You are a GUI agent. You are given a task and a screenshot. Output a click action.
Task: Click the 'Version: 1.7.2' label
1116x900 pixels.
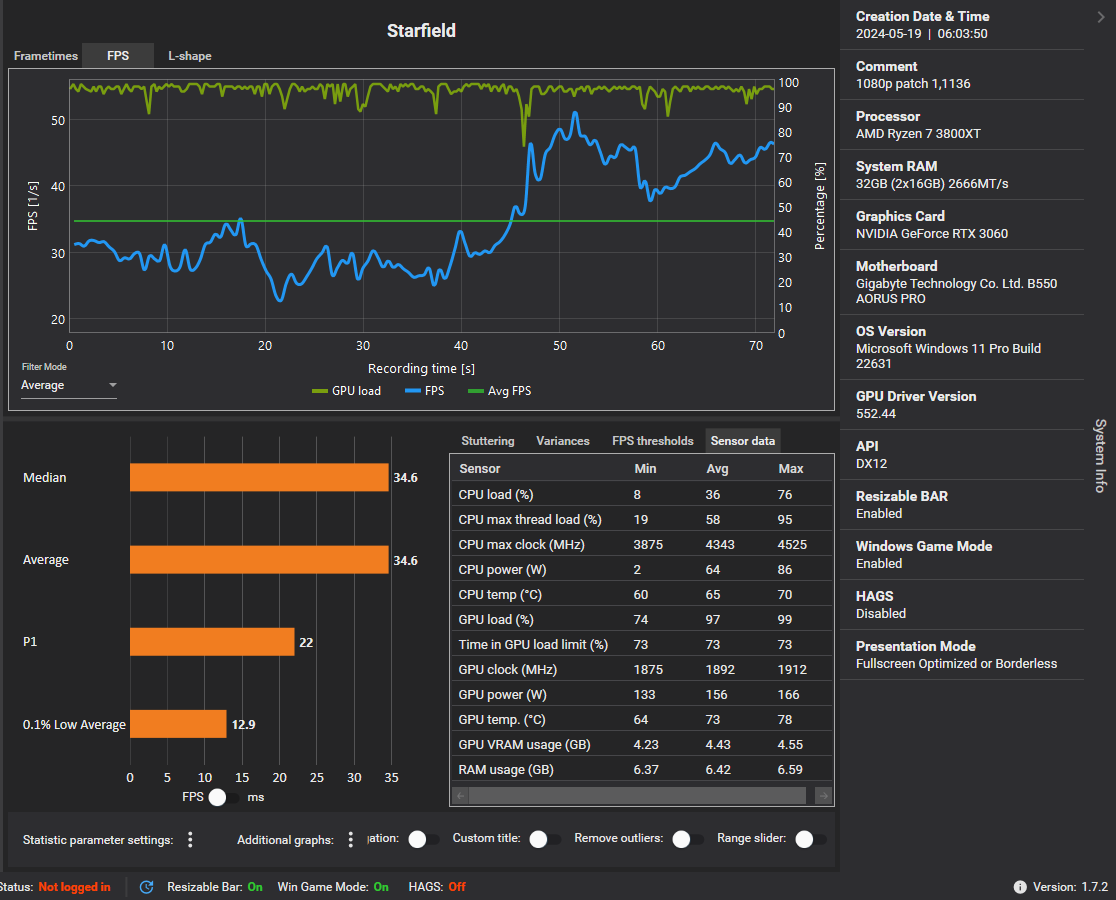point(1070,886)
